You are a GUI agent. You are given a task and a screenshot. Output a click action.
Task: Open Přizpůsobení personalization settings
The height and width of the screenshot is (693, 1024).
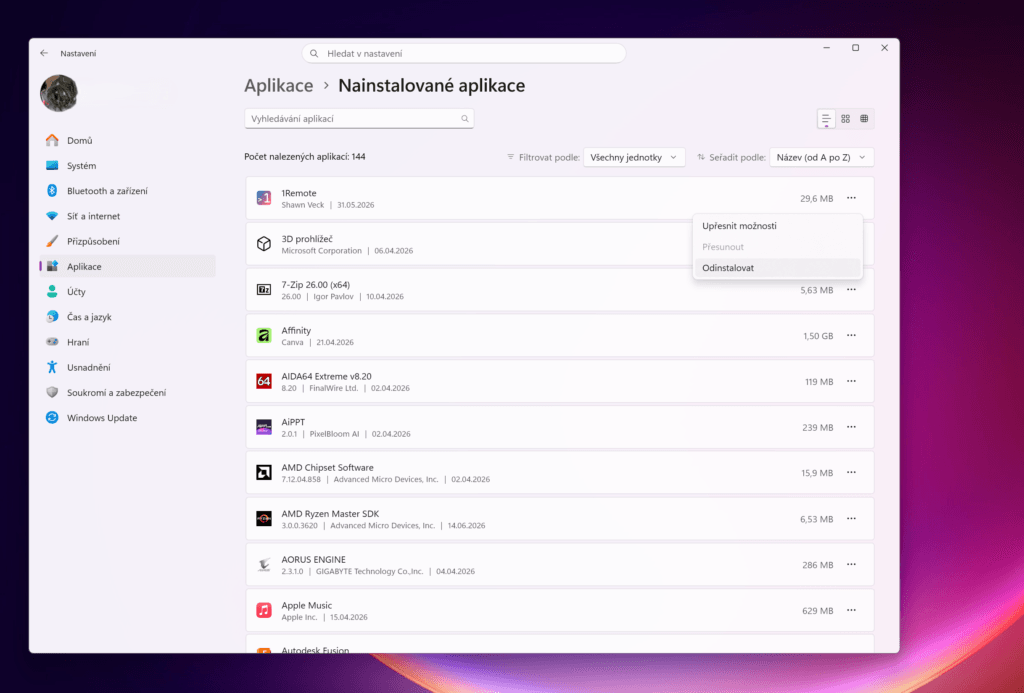[127, 241]
